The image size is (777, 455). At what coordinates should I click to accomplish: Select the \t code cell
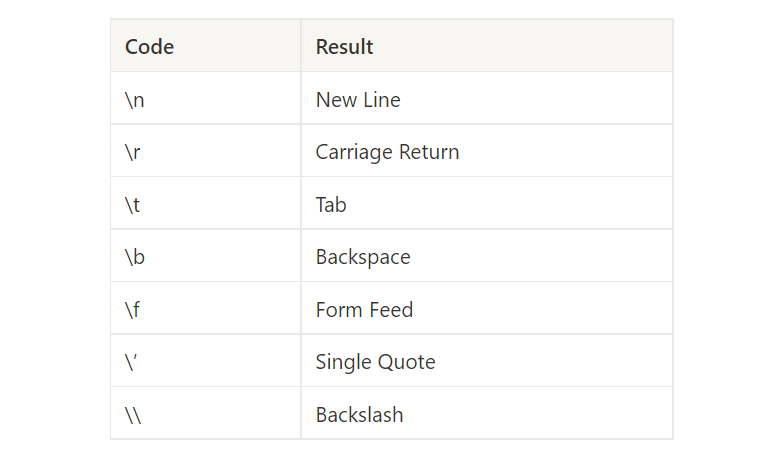click(x=206, y=203)
